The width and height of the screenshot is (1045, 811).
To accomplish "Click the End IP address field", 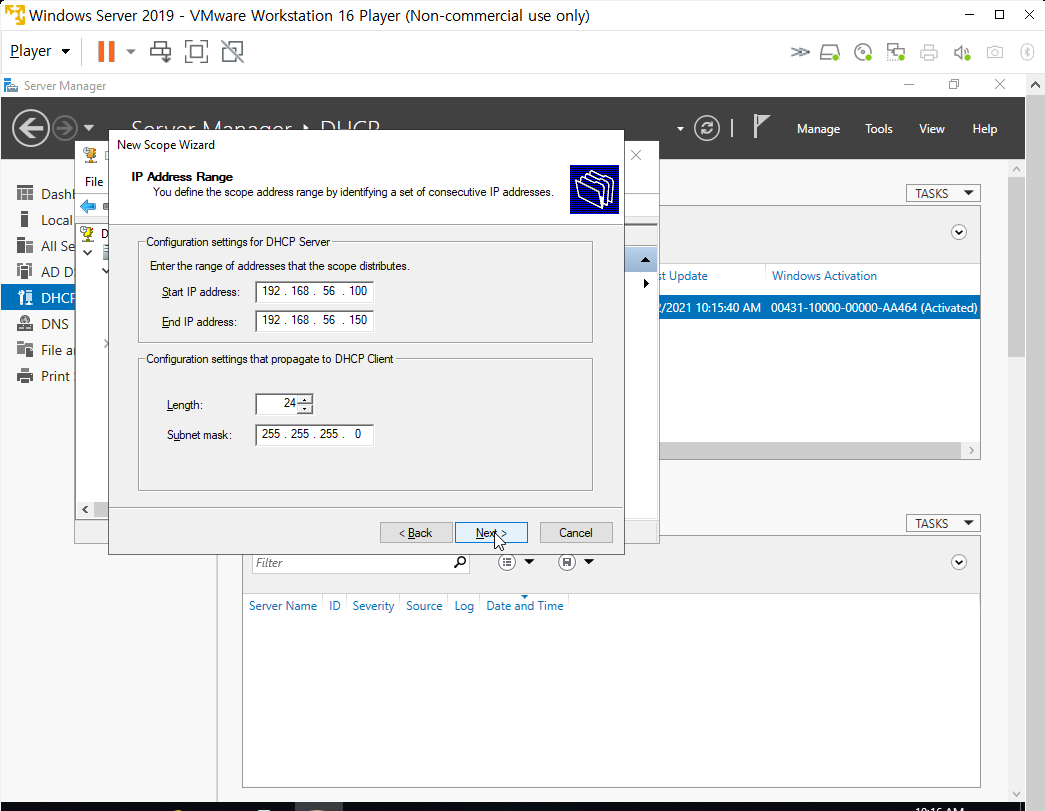I will pyautogui.click(x=314, y=321).
